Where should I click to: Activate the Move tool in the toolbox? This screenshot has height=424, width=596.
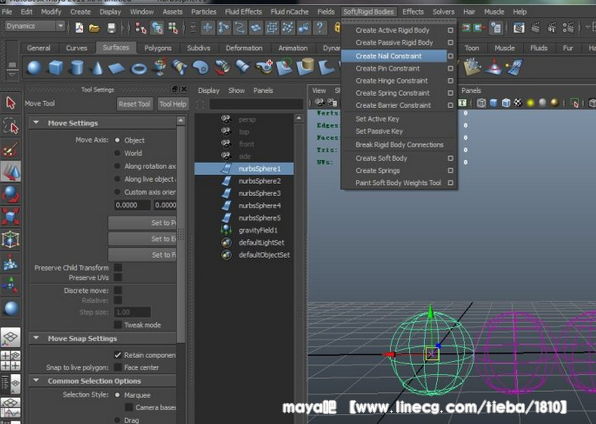[x=11, y=172]
